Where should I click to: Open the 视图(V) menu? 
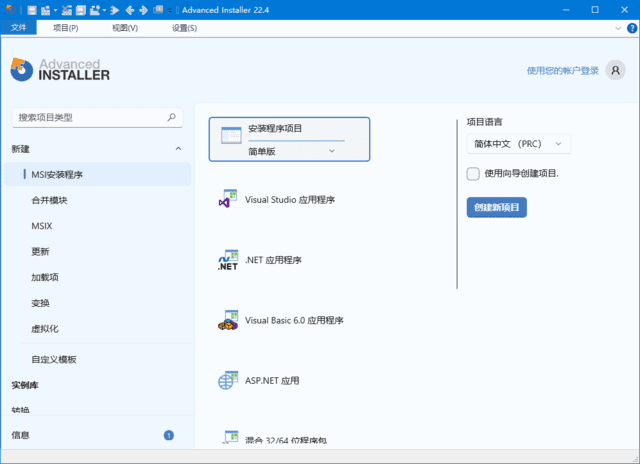point(125,28)
